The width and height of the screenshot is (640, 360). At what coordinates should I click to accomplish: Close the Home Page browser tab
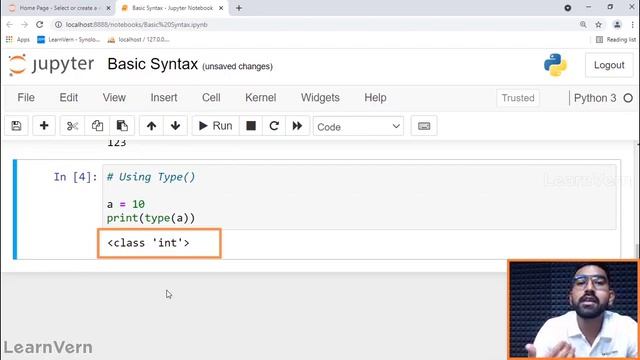pos(109,8)
